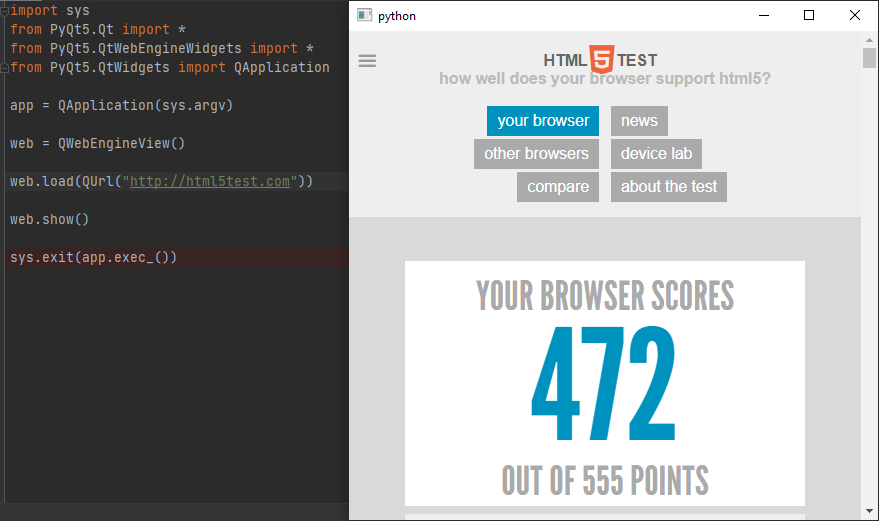This screenshot has height=521, width=879.
Task: Click the 'web.show()' code line
Action: click(x=49, y=219)
